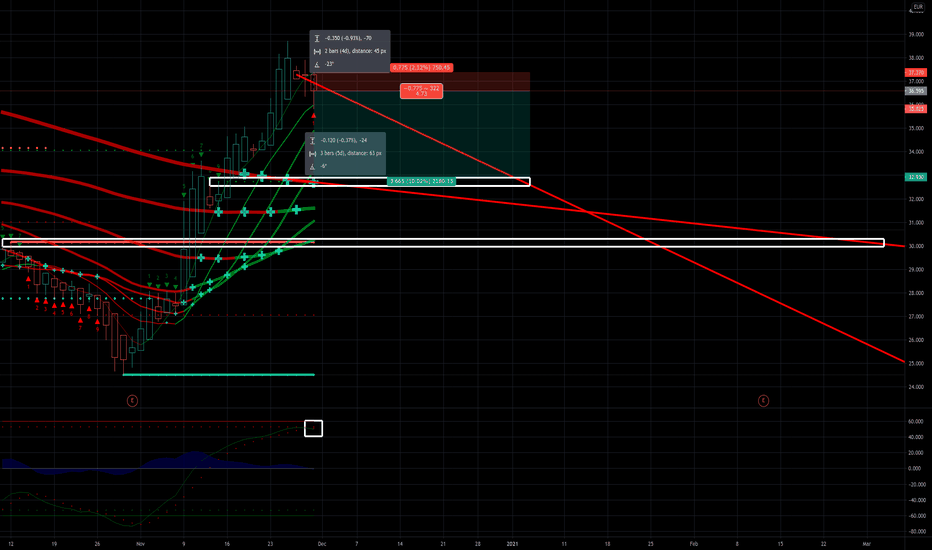
Task: Click date label '26' on time axis
Action: (x=97, y=543)
